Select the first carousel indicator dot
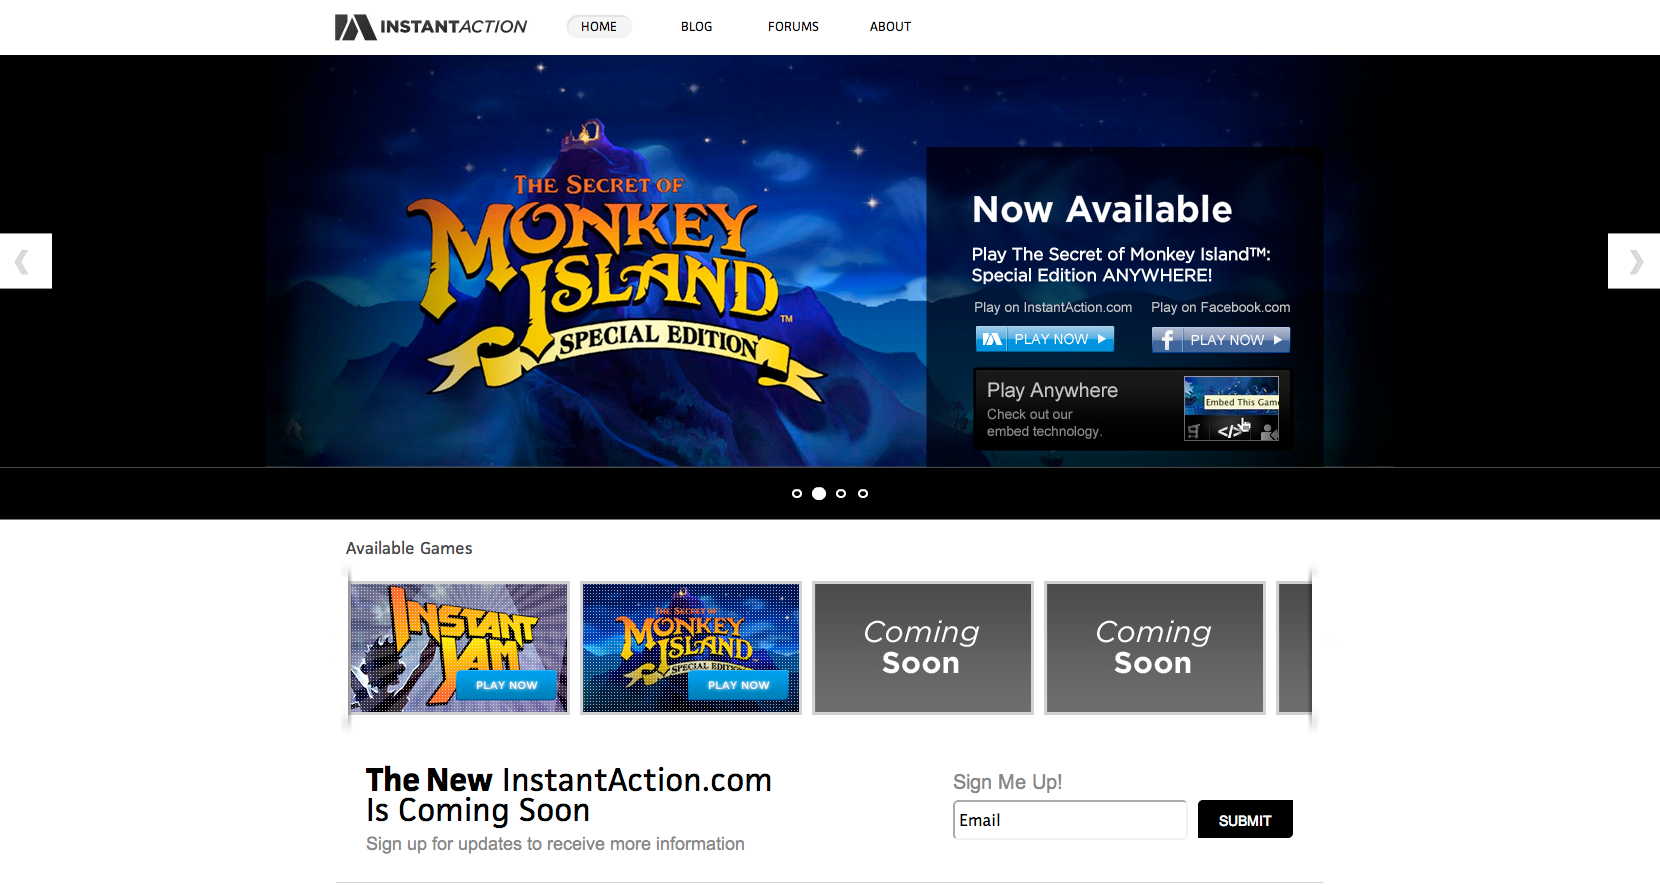Screen dimensions: 1660x885 pyautogui.click(x=797, y=493)
